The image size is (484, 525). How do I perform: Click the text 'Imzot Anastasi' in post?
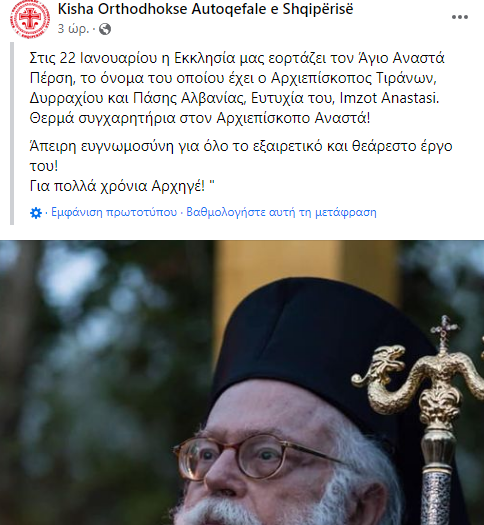tap(389, 98)
